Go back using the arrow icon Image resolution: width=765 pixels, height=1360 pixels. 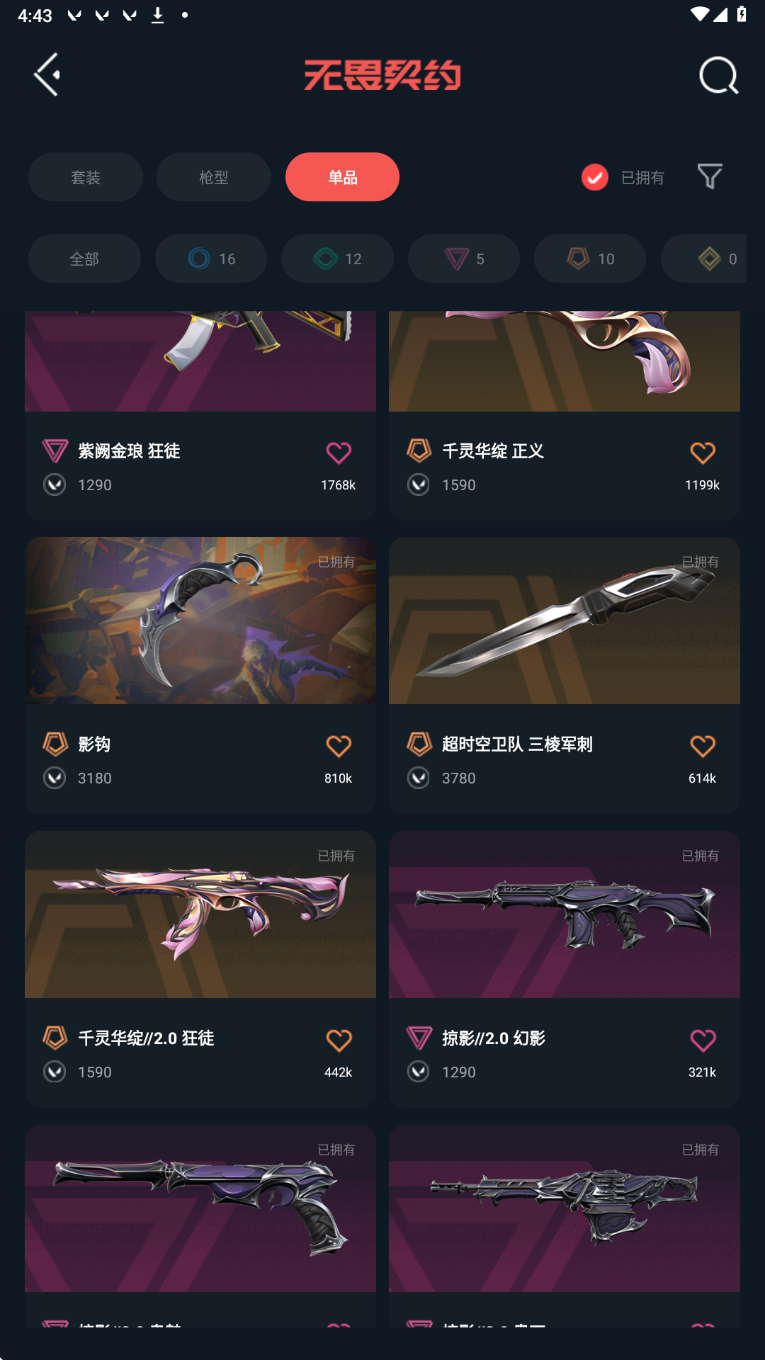point(47,75)
